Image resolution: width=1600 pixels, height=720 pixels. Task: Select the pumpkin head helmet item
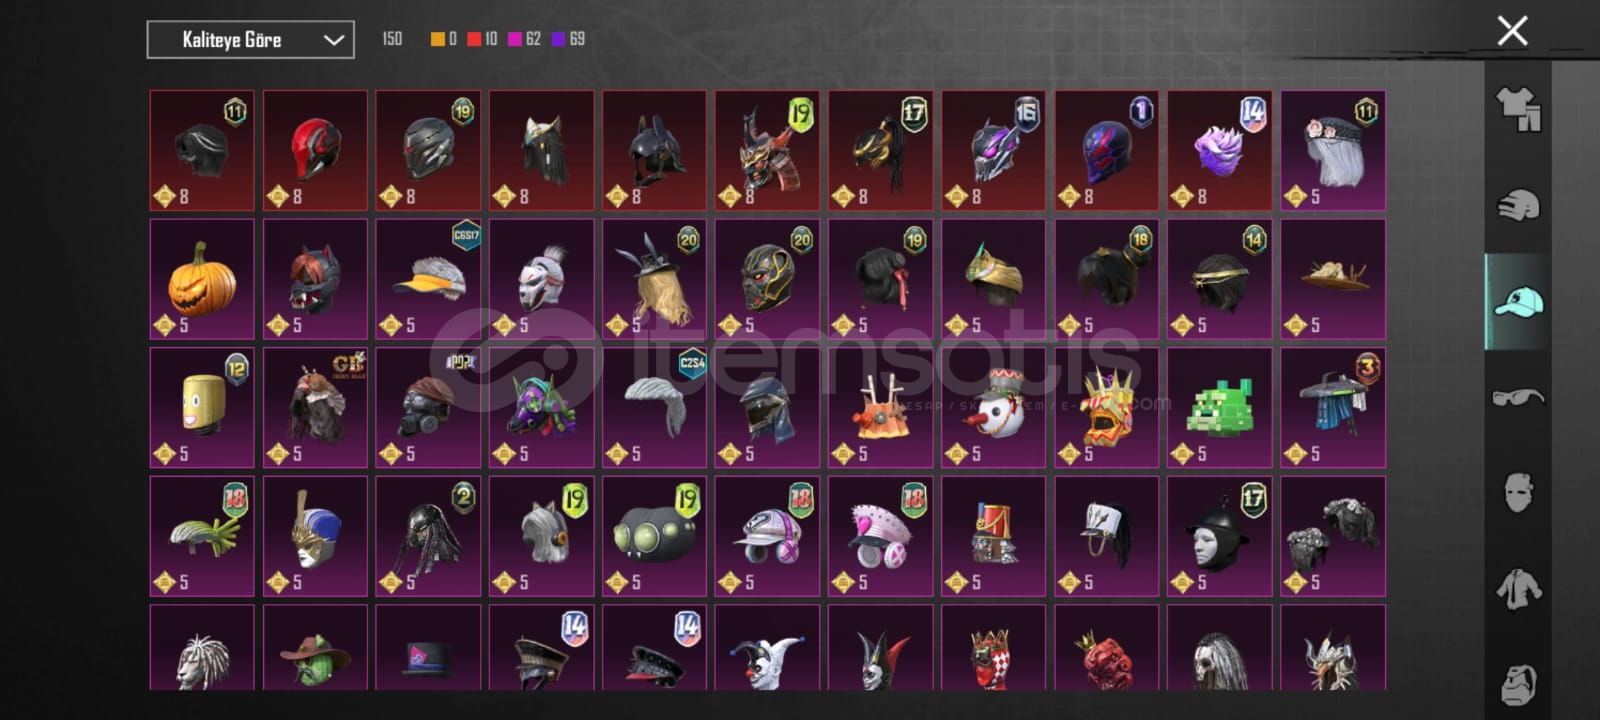click(x=202, y=279)
